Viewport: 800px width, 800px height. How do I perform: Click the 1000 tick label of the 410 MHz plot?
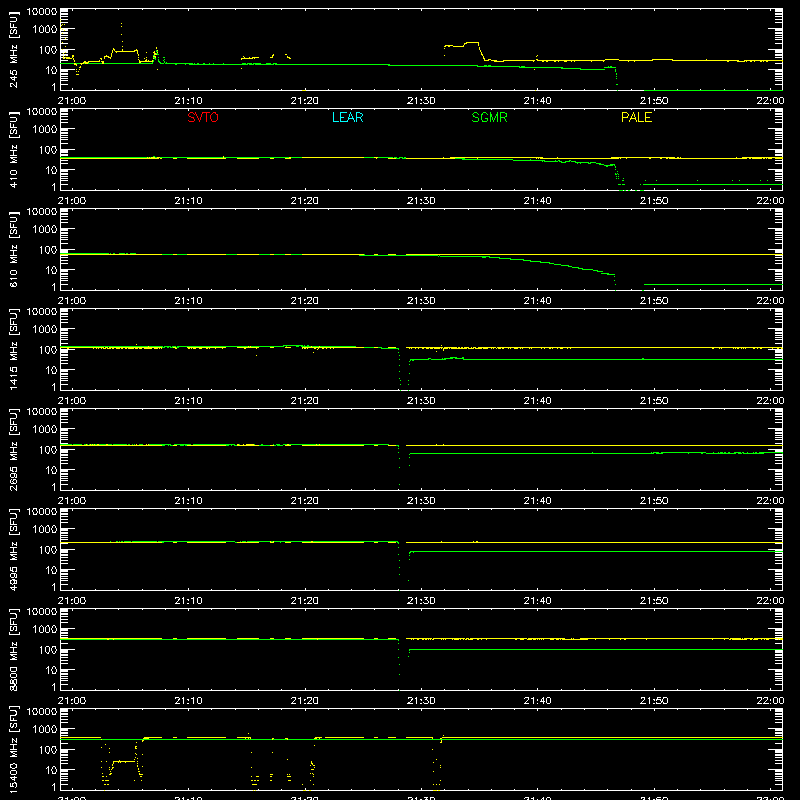click(x=45, y=129)
